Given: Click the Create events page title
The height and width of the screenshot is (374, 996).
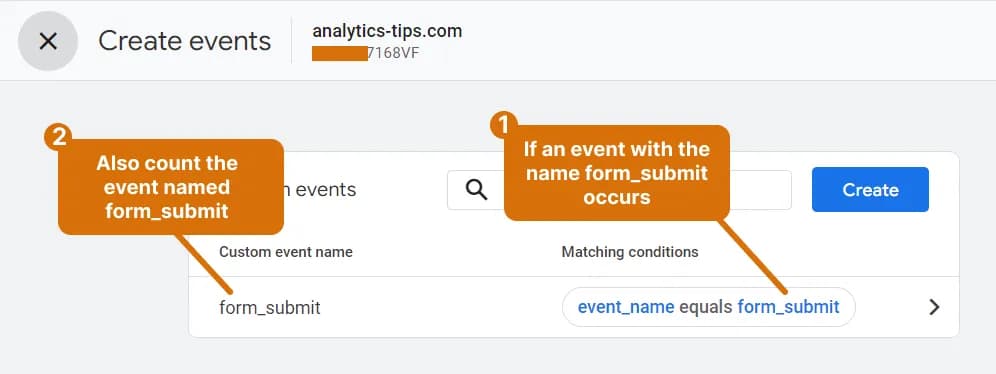Looking at the screenshot, I should (x=184, y=41).
